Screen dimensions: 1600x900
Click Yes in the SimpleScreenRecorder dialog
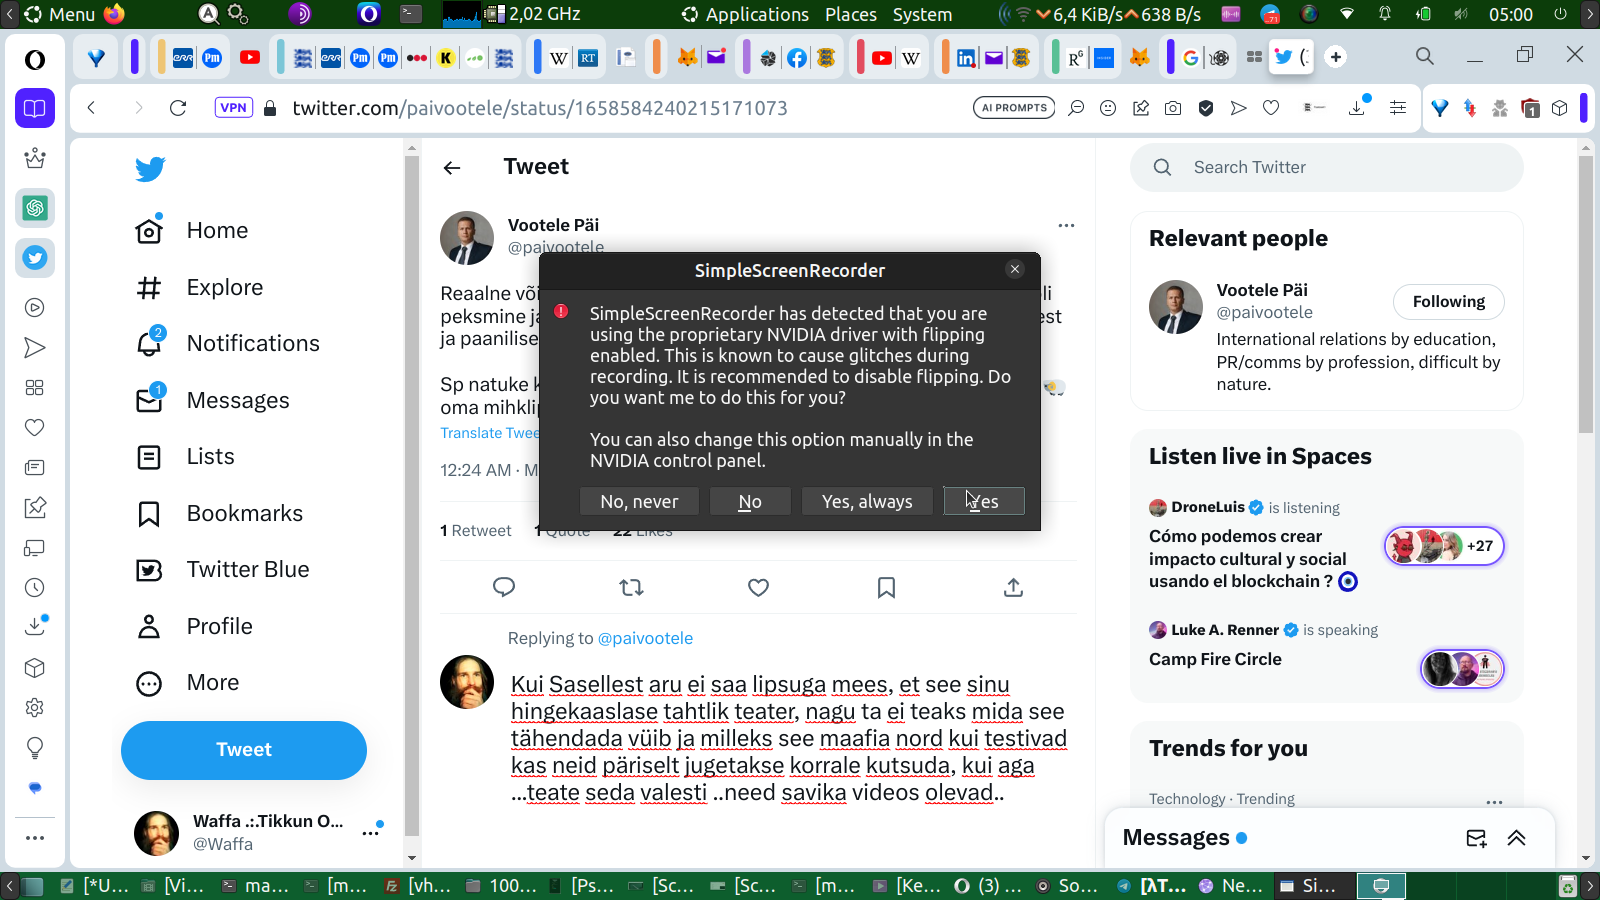(984, 501)
